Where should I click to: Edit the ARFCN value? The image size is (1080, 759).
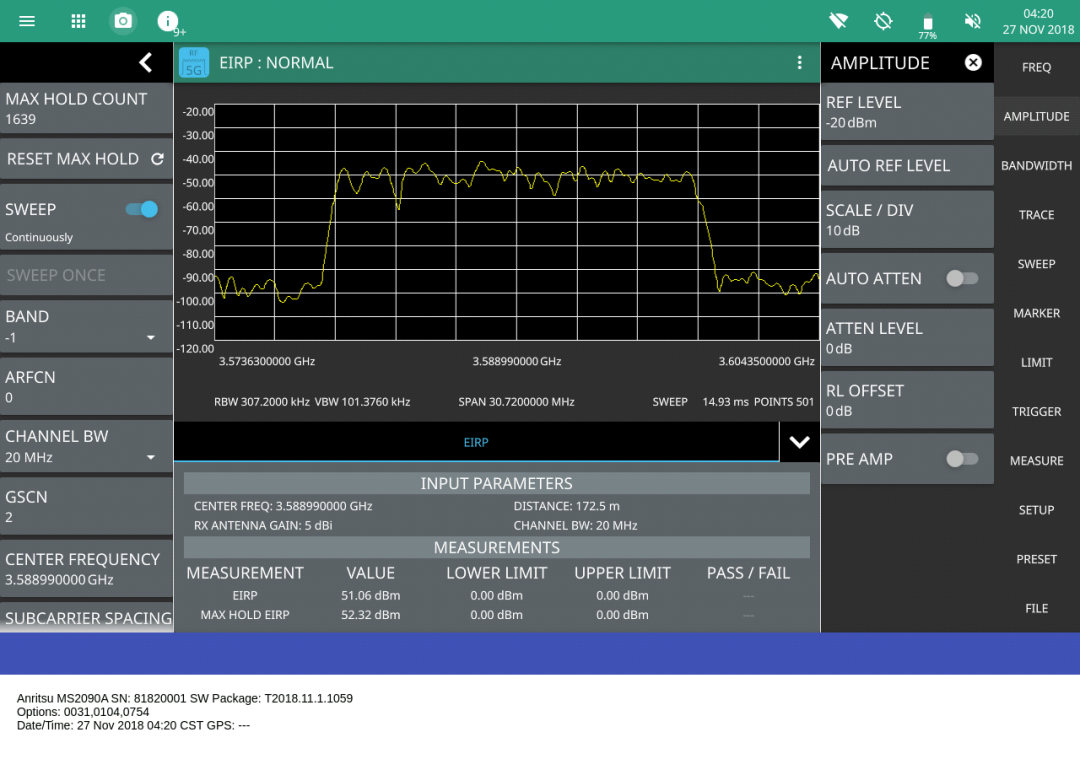[86, 386]
